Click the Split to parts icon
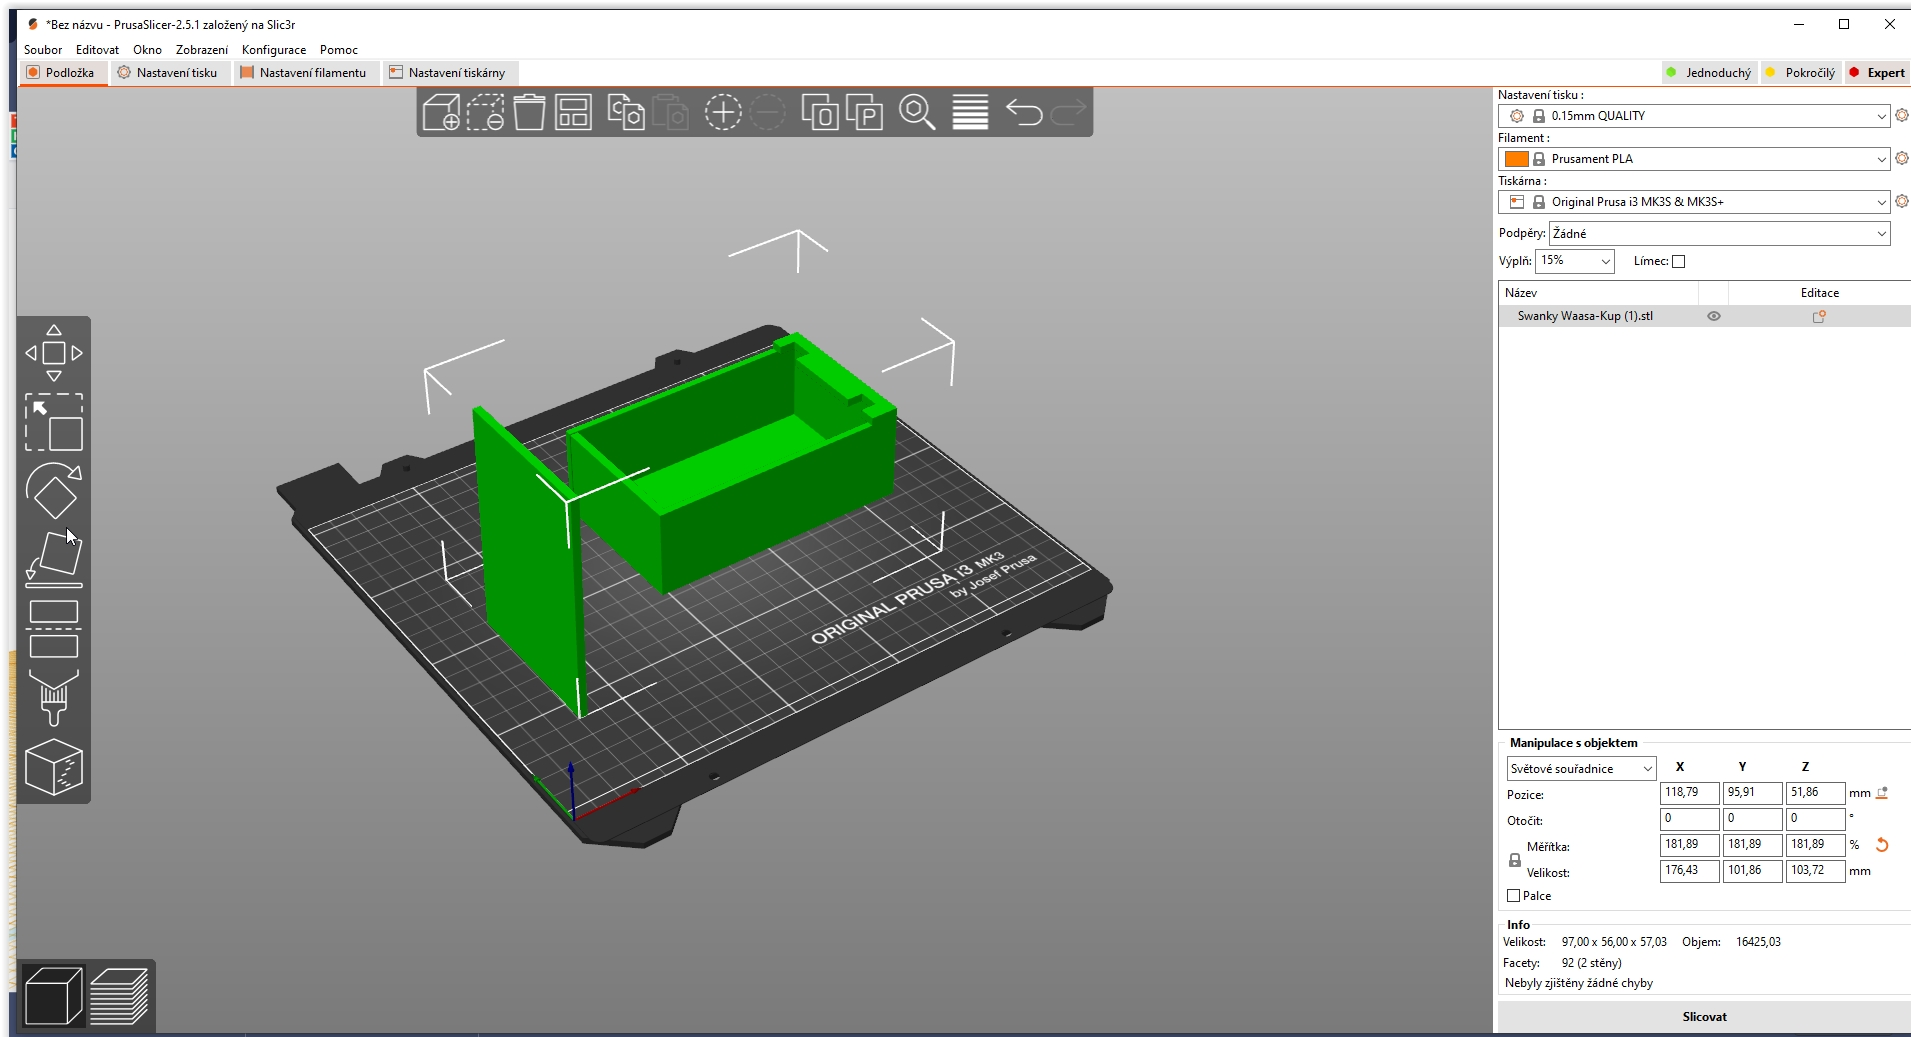1911x1037 pixels. [x=864, y=112]
